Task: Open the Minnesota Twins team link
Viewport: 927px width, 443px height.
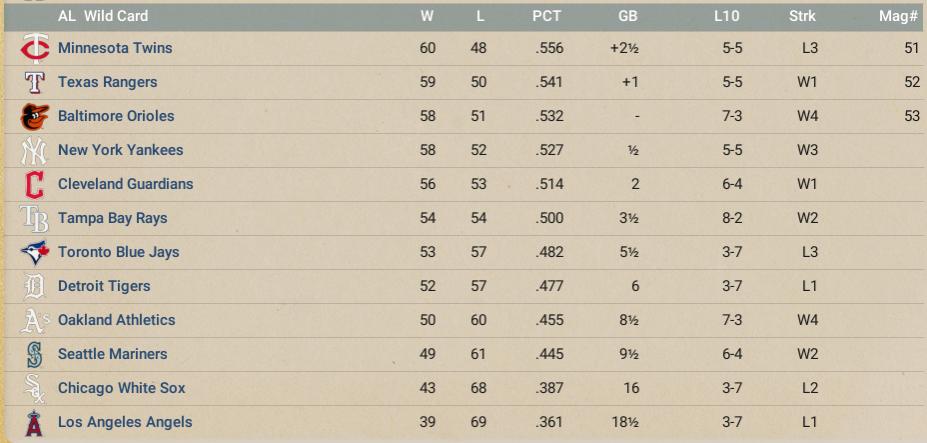Action: [x=115, y=48]
